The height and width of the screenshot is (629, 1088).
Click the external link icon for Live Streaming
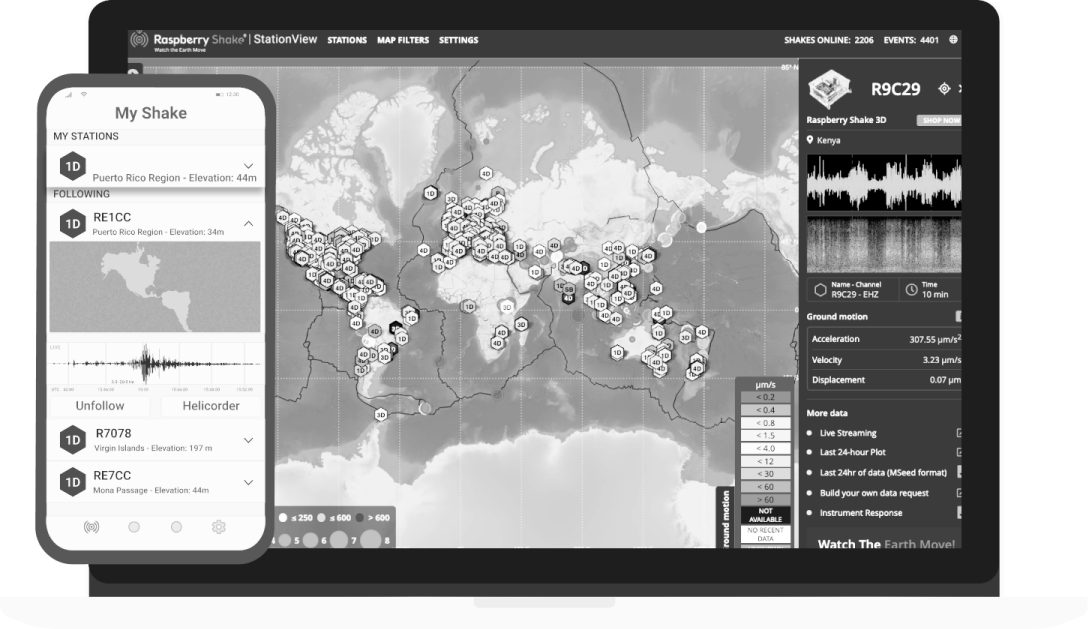[x=959, y=433]
